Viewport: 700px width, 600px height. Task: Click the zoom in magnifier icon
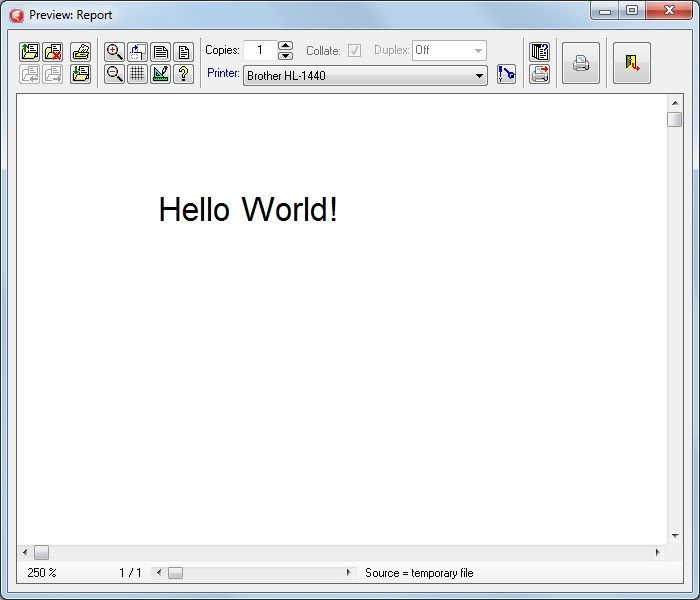pyautogui.click(x=114, y=52)
